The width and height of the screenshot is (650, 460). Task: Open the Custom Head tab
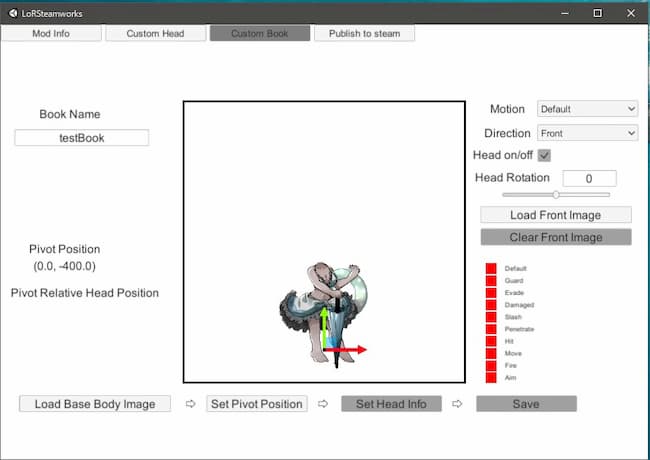(x=155, y=34)
